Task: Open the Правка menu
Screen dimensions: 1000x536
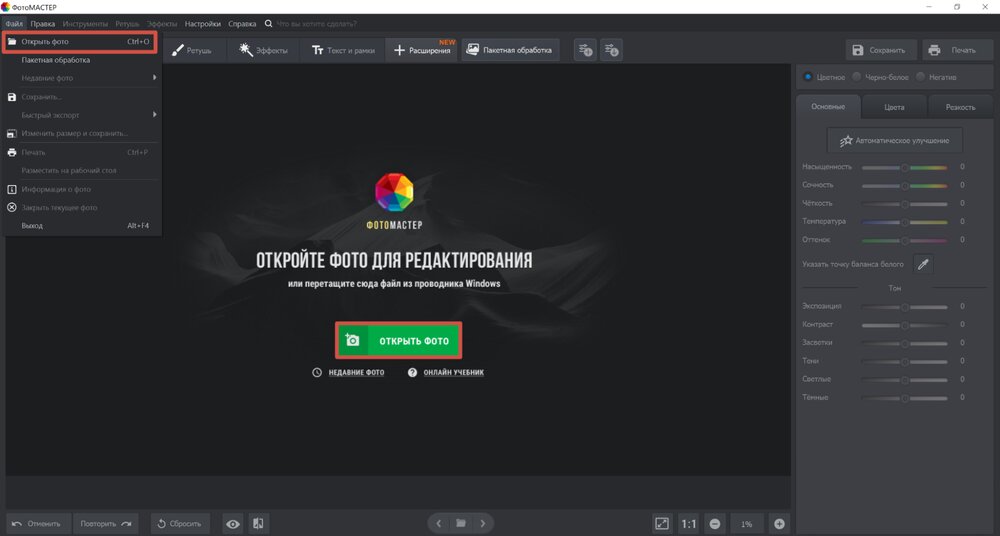Action: point(43,24)
